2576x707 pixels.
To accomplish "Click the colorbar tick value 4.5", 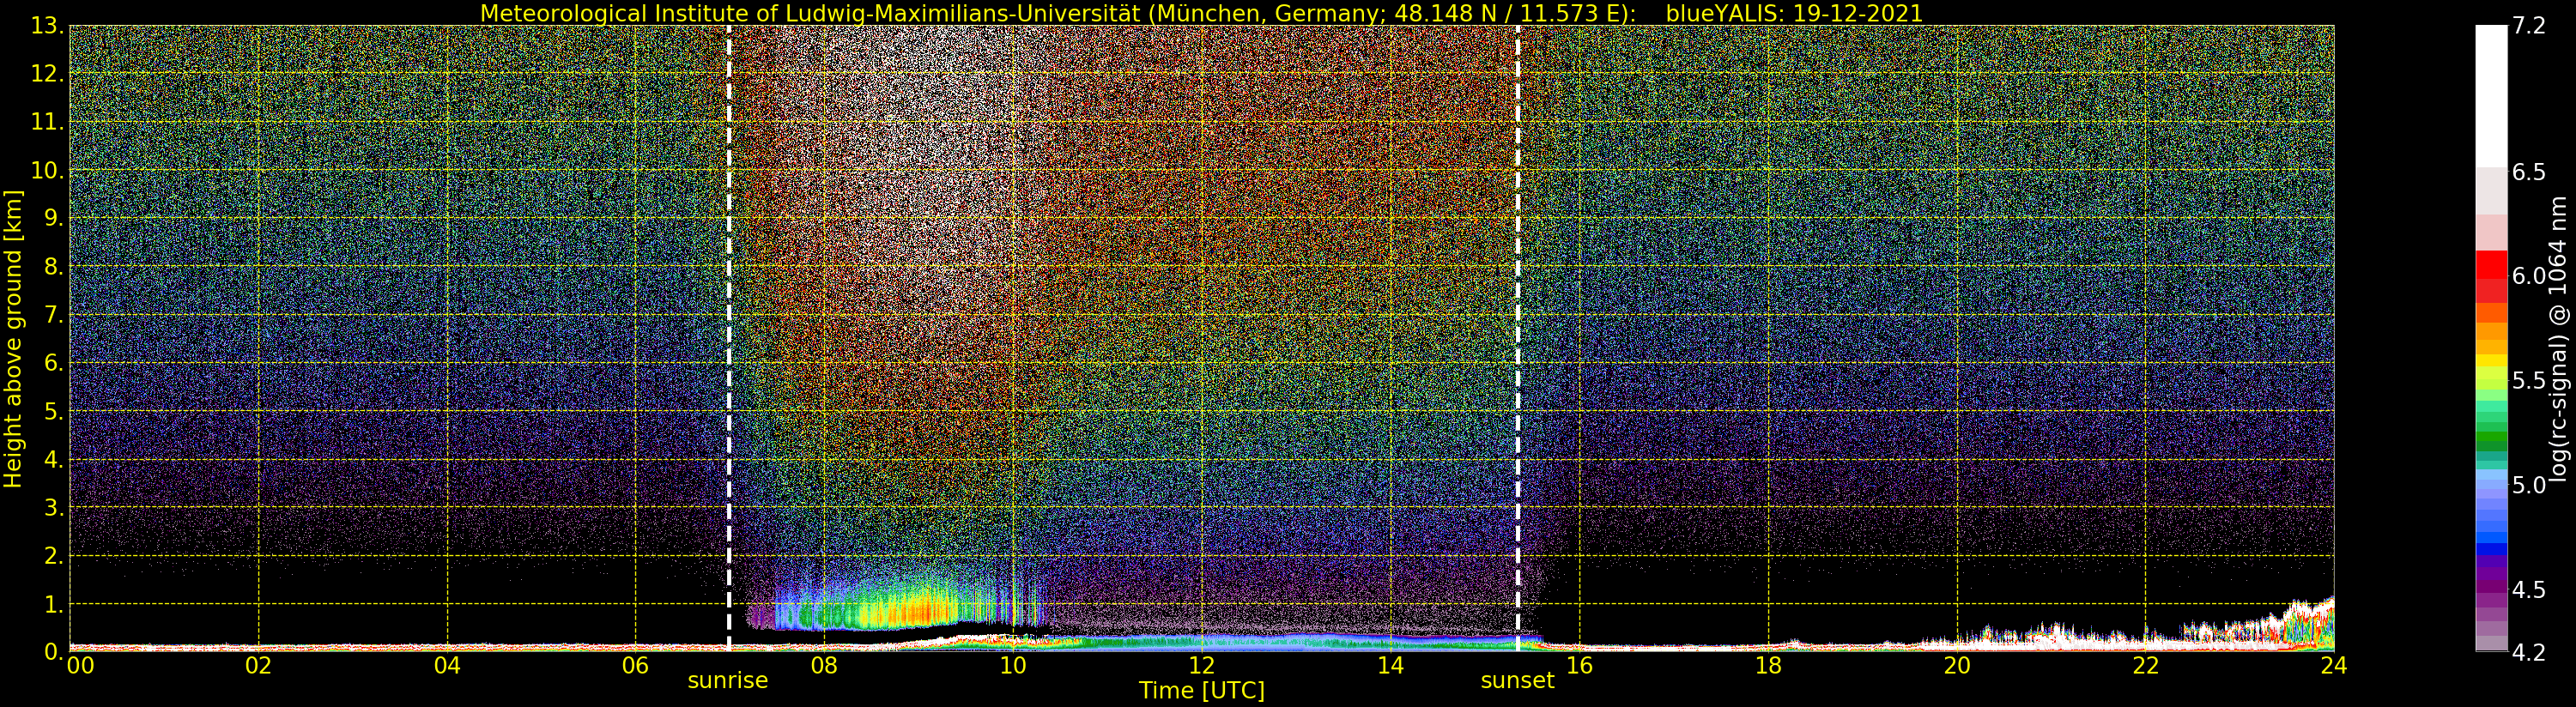I will (2529, 590).
